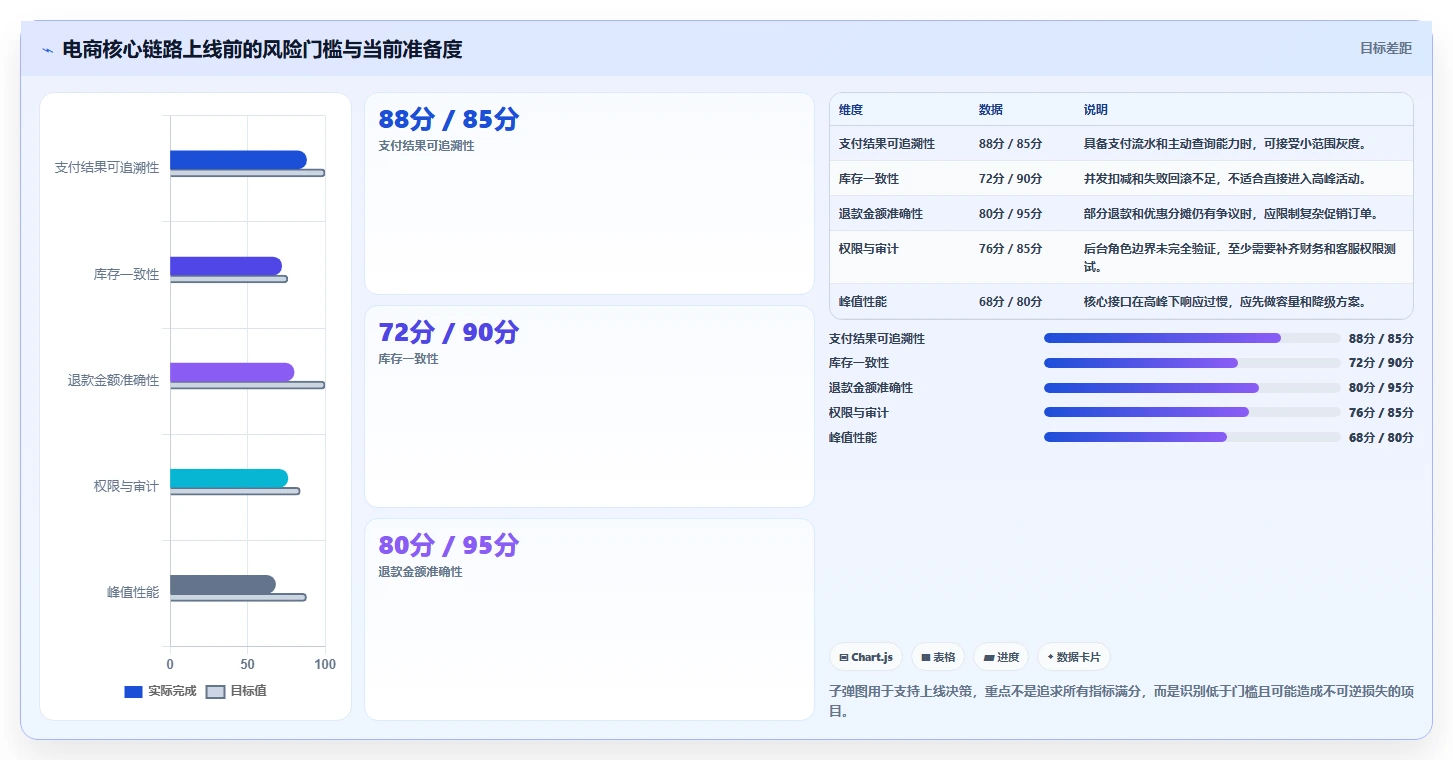Toggle the 目标值 legend item
1453x760 pixels.
236,691
